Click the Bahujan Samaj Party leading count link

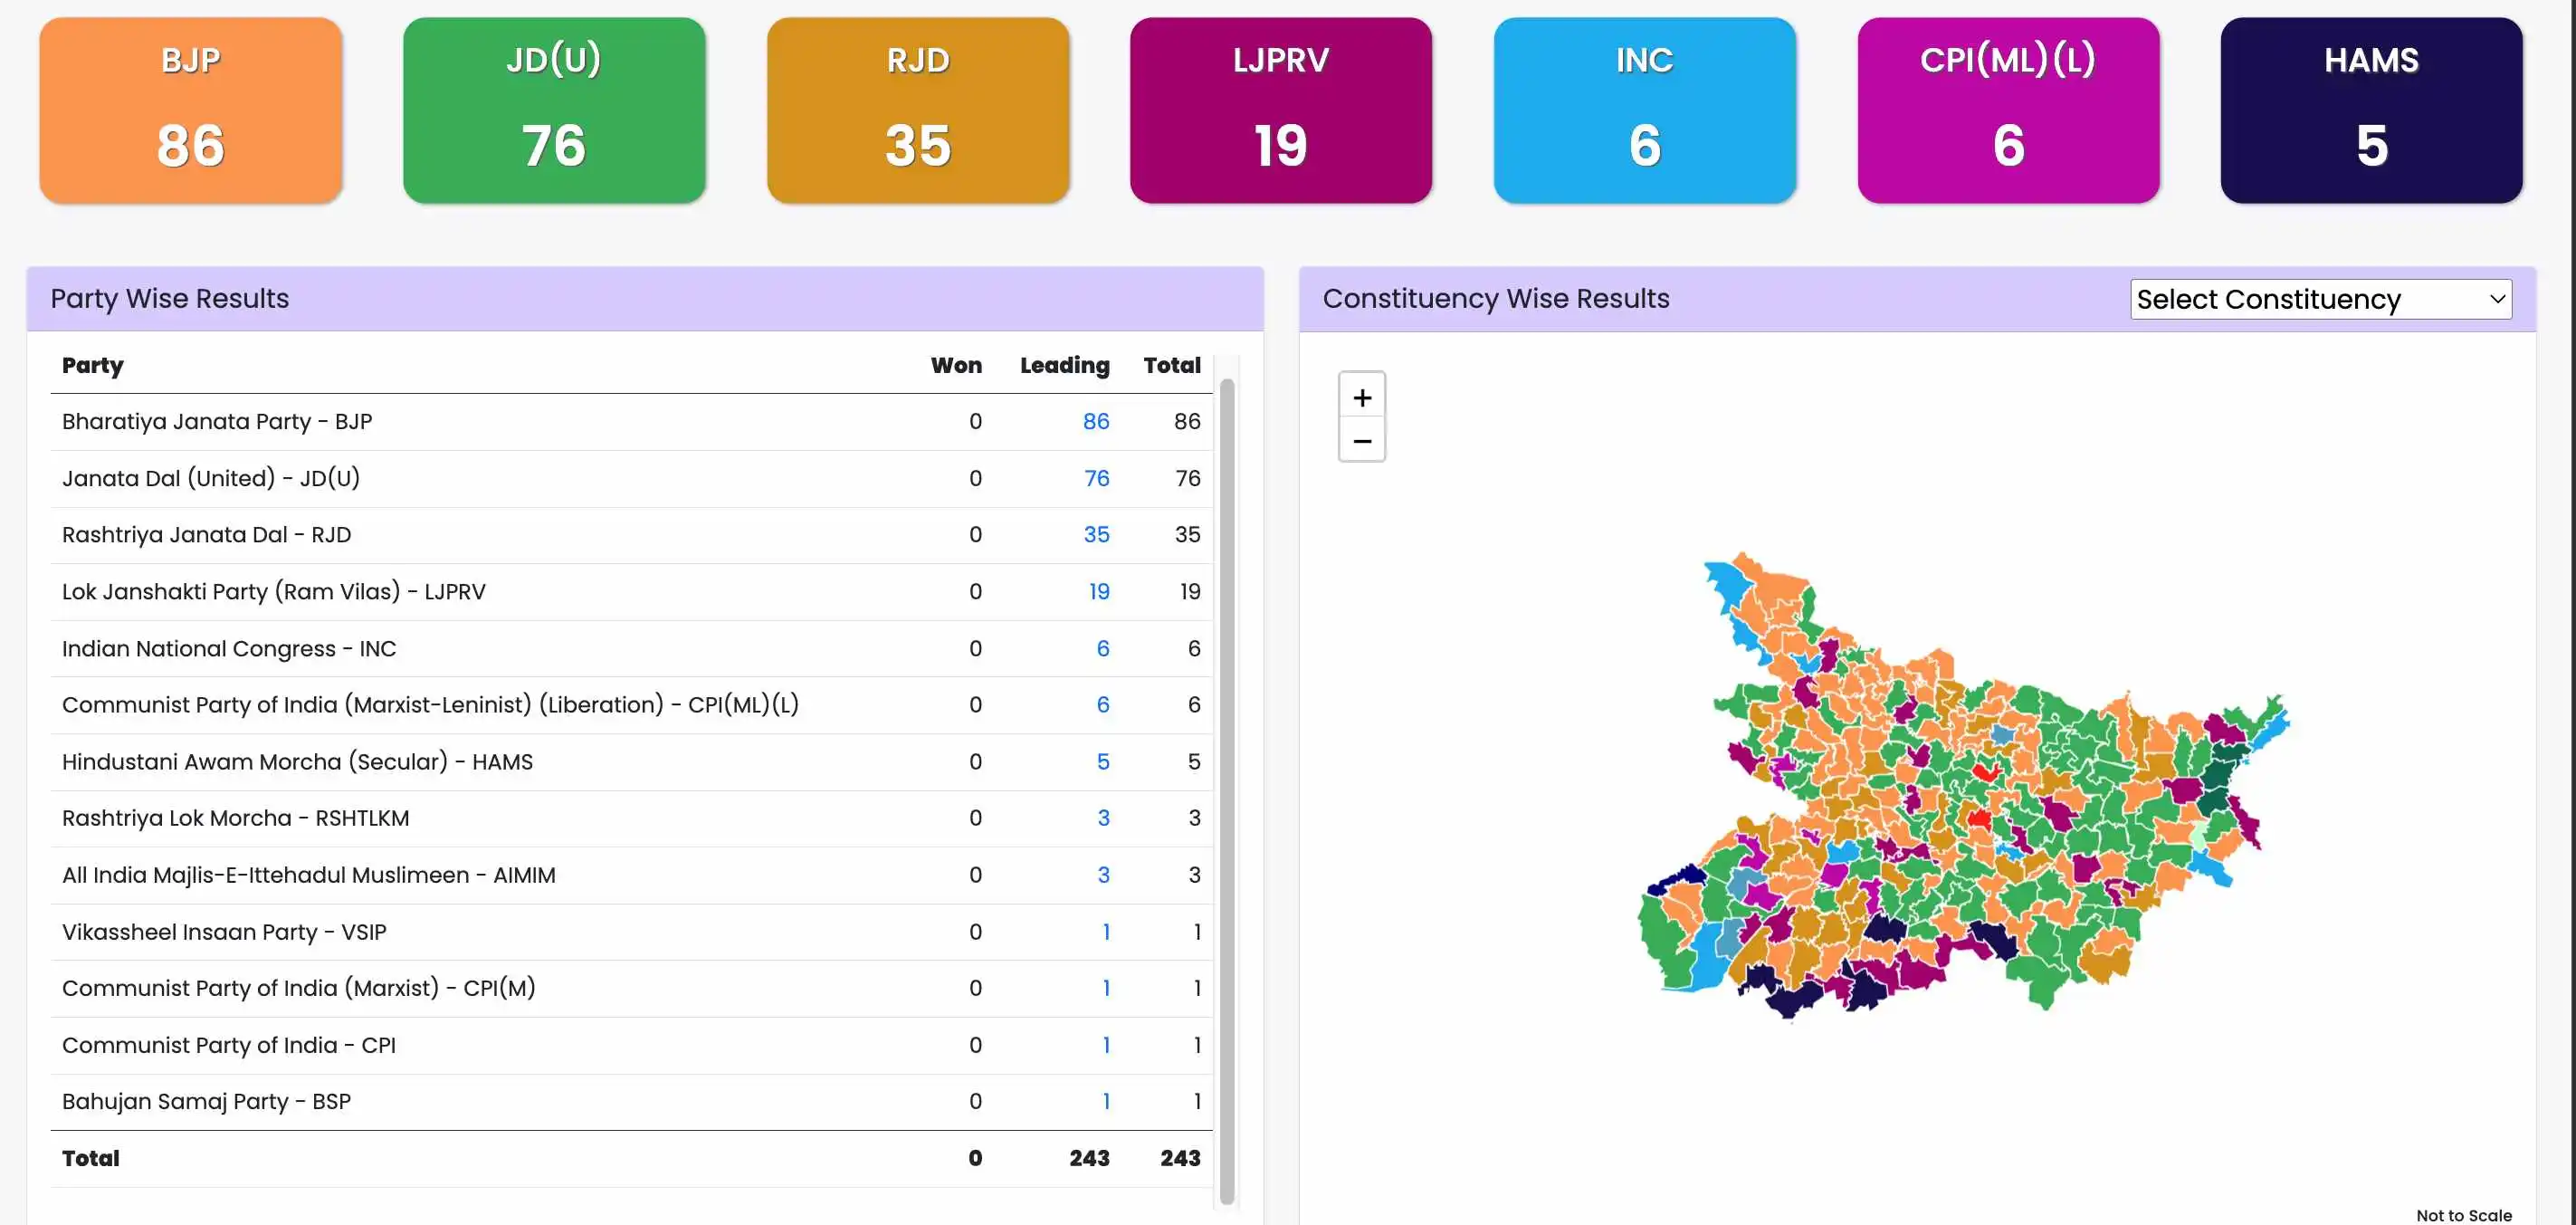click(1105, 1101)
